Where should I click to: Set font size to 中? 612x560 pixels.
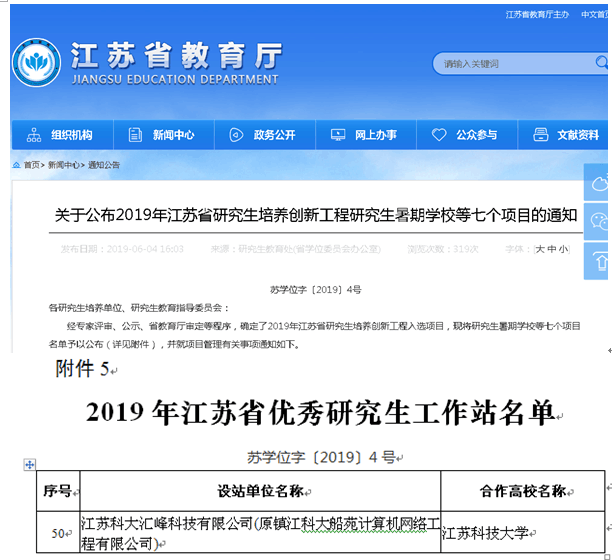(552, 249)
